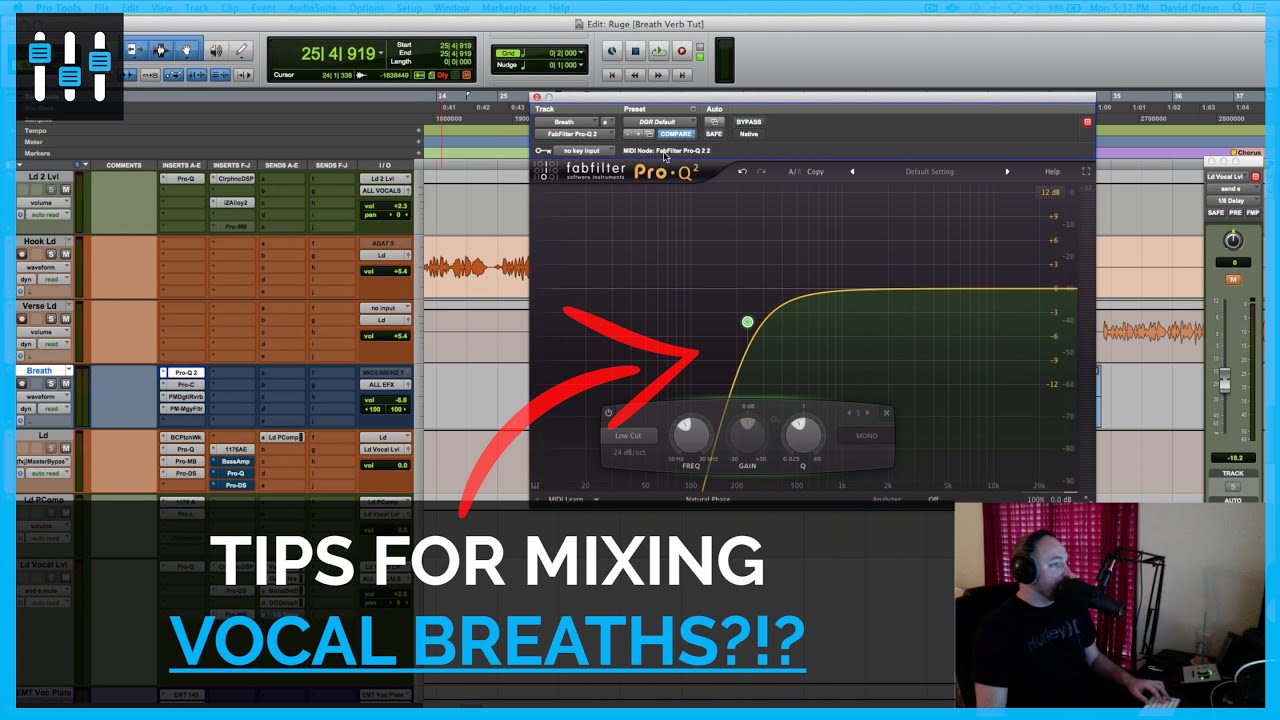Image resolution: width=1280 pixels, height=720 pixels.
Task: Click the FREQ knob
Action: pyautogui.click(x=690, y=435)
